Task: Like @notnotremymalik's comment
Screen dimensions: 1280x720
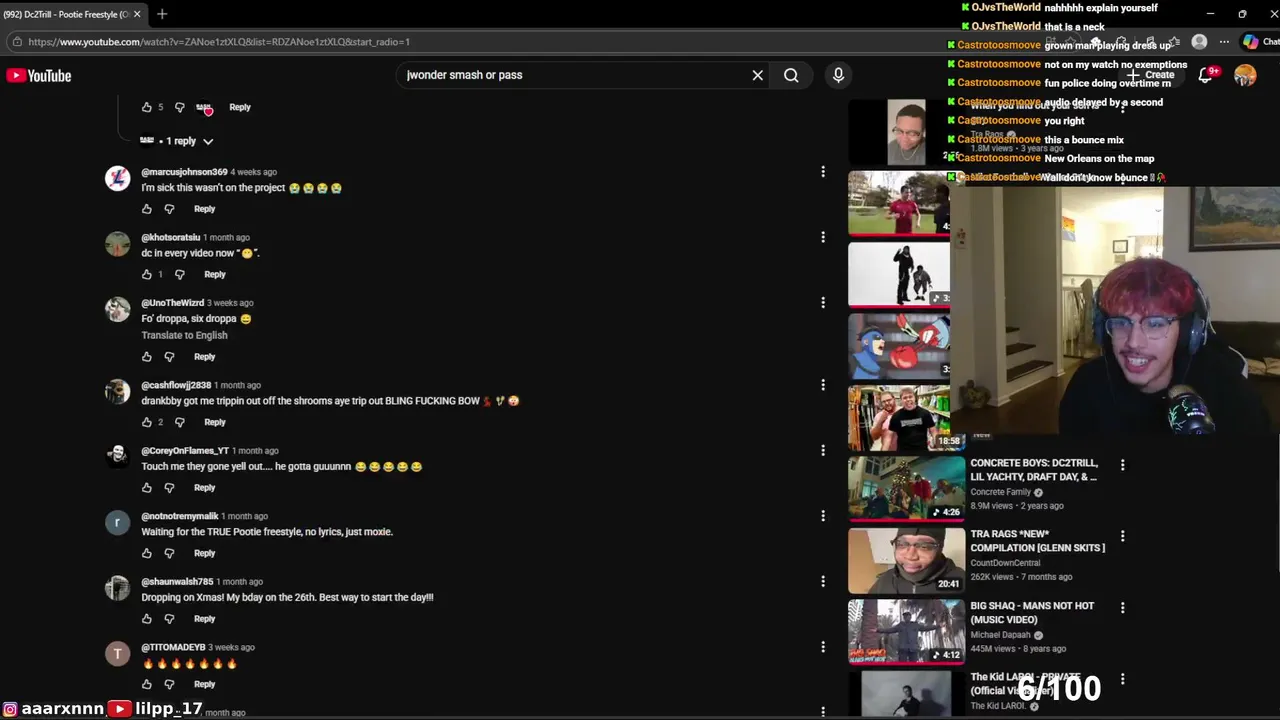Action: 147,553
